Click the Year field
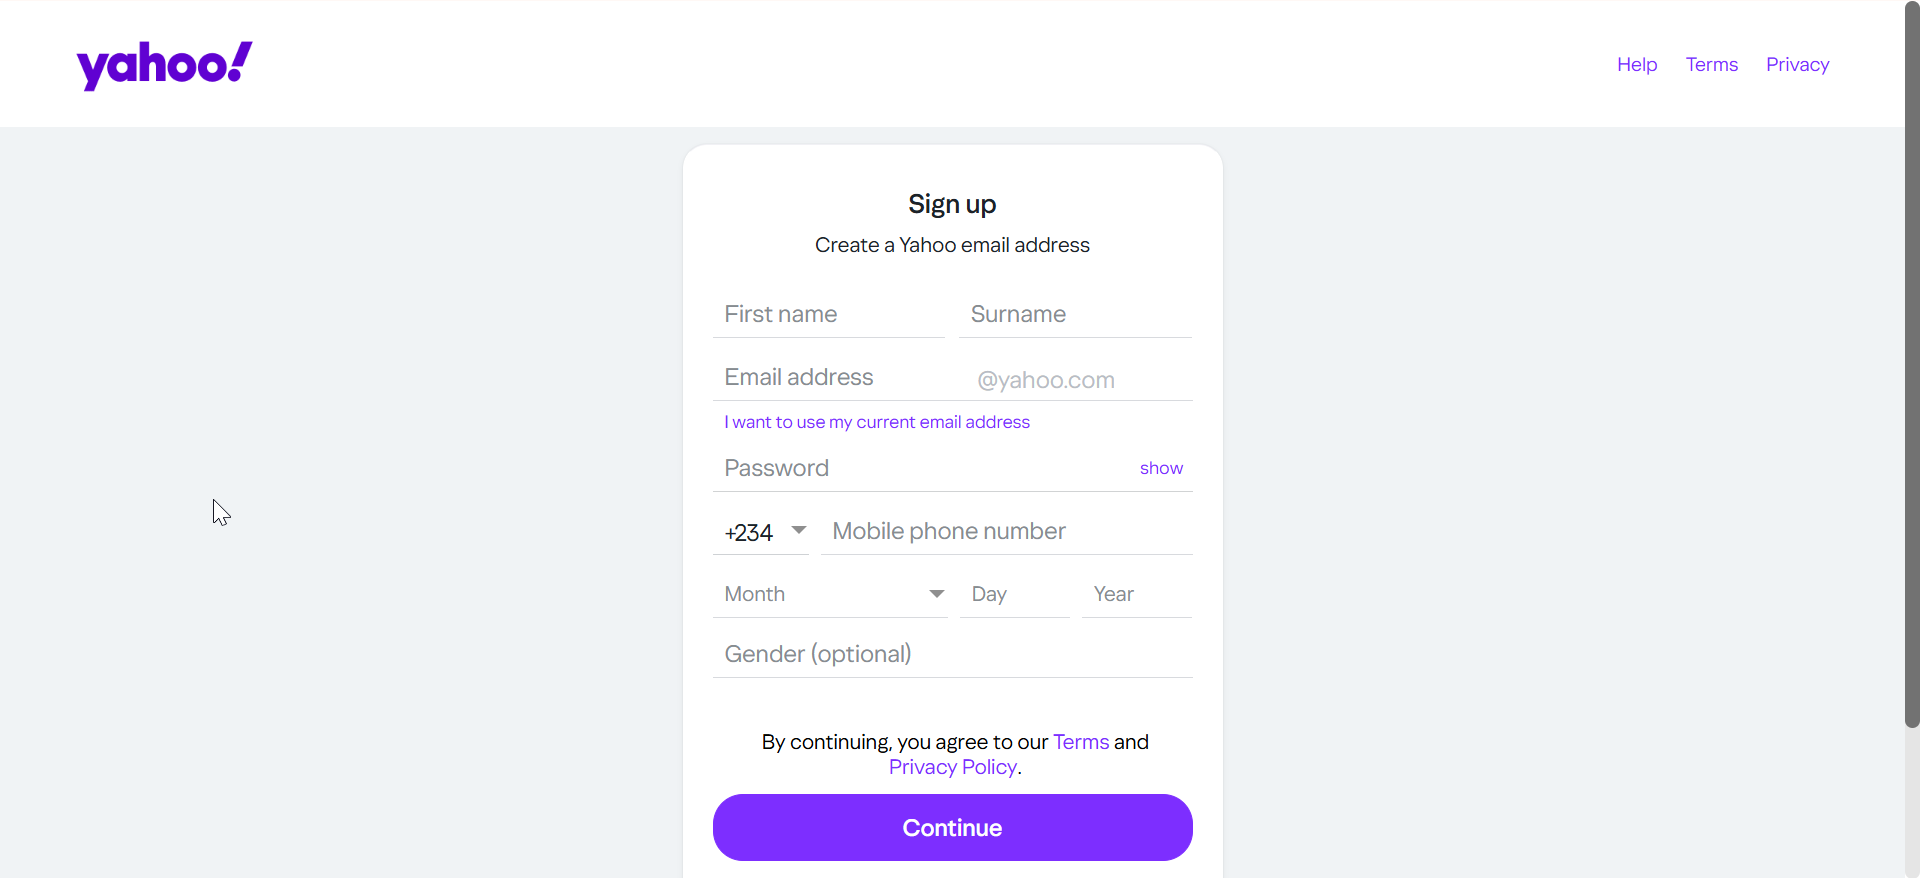The image size is (1920, 878). coord(1136,594)
